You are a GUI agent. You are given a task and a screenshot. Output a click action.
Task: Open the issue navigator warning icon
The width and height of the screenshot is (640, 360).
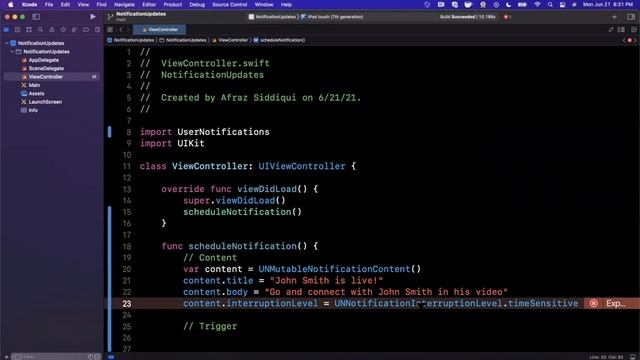pyautogui.click(x=52, y=30)
